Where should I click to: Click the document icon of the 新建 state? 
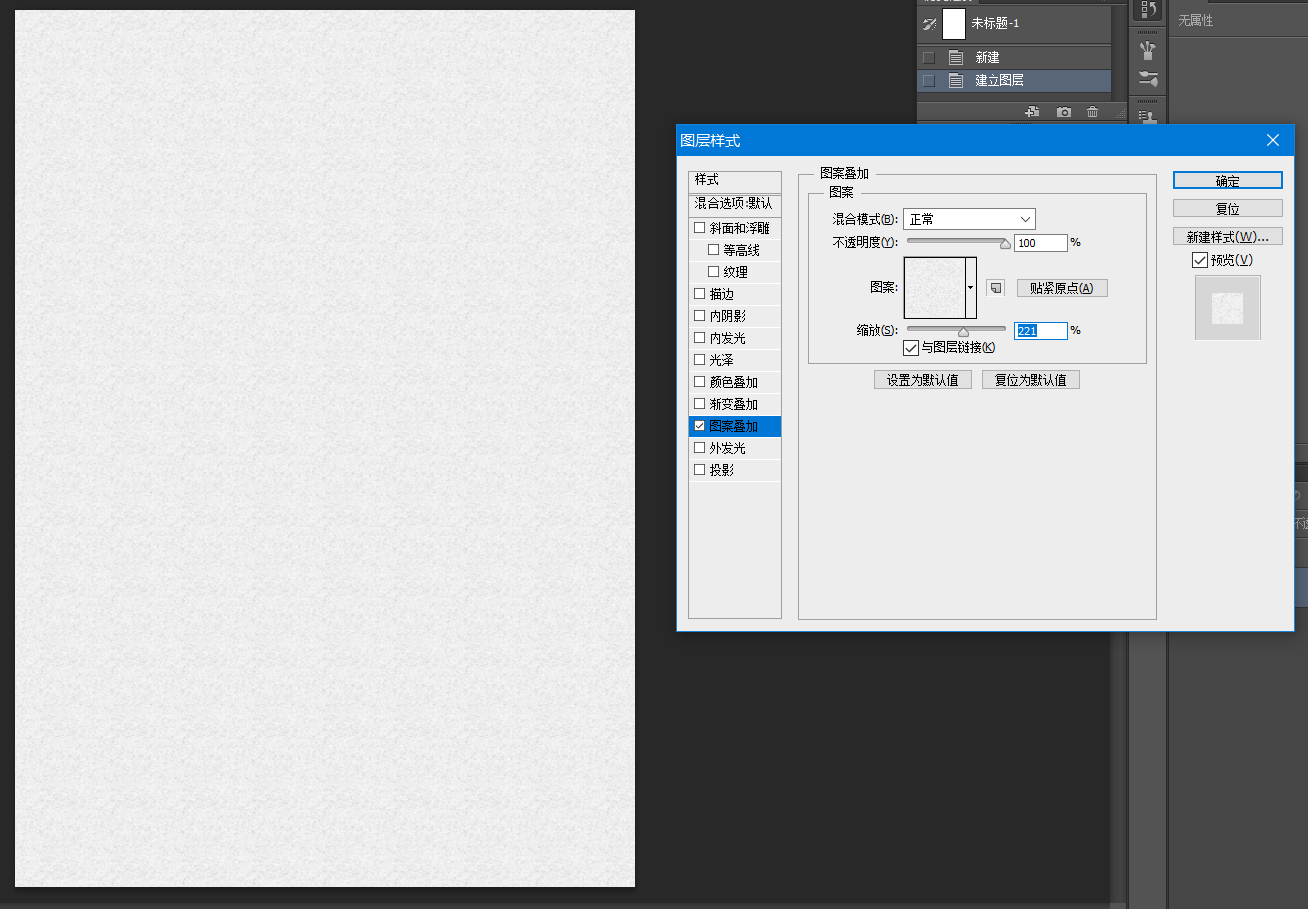pyautogui.click(x=956, y=58)
